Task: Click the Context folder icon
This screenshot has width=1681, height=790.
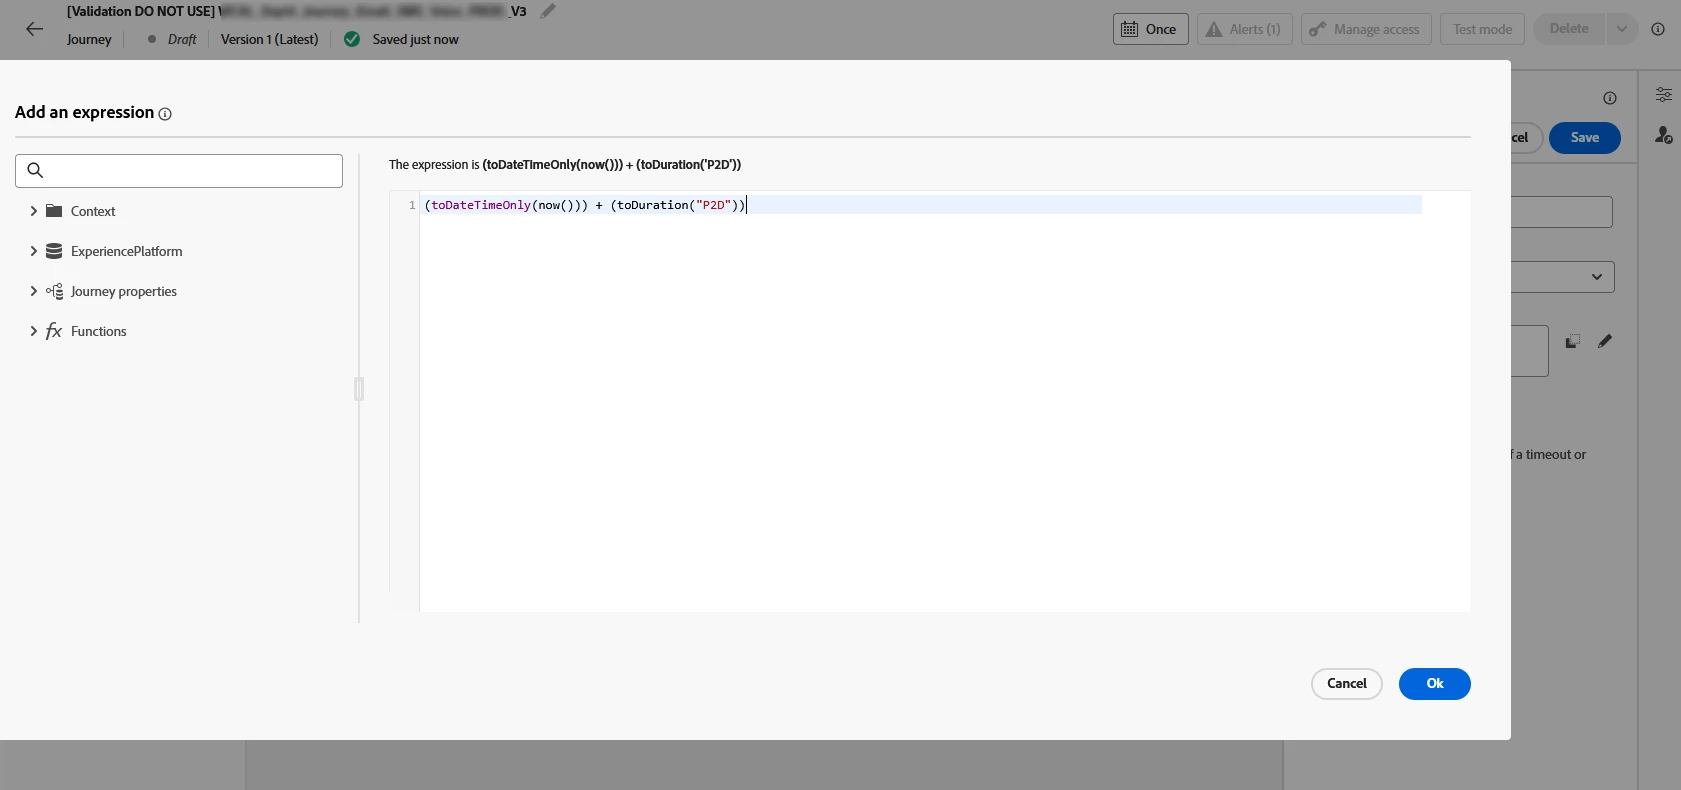Action: click(54, 211)
